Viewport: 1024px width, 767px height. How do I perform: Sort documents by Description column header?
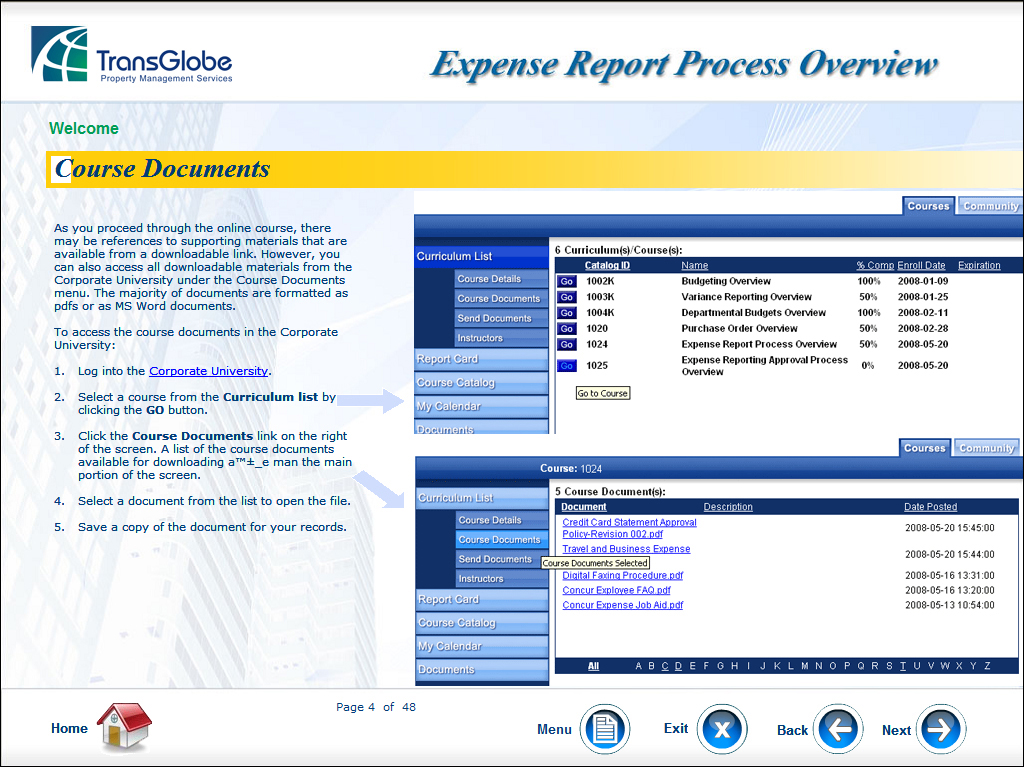(728, 507)
